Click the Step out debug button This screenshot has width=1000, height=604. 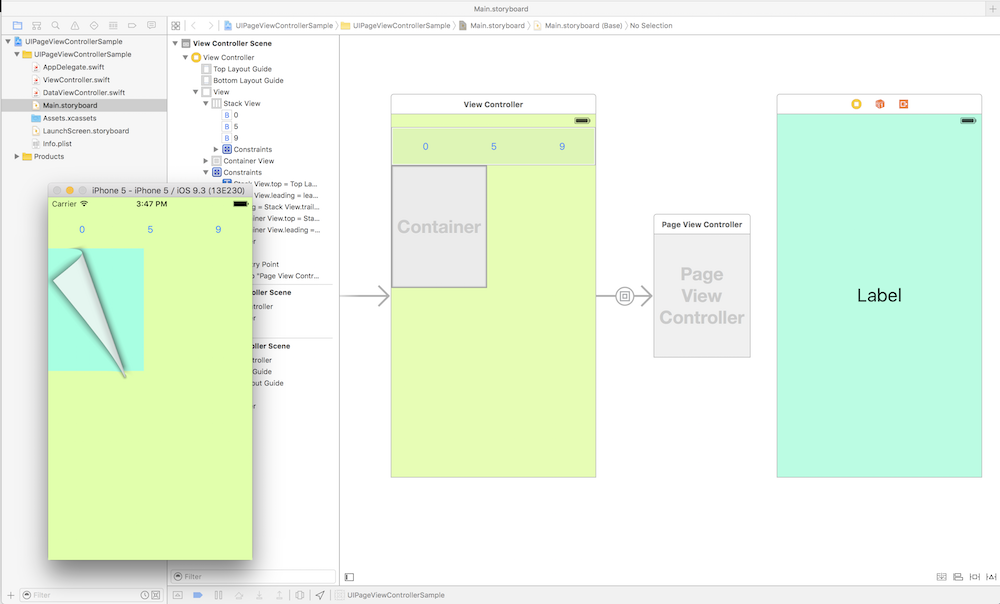click(279, 595)
